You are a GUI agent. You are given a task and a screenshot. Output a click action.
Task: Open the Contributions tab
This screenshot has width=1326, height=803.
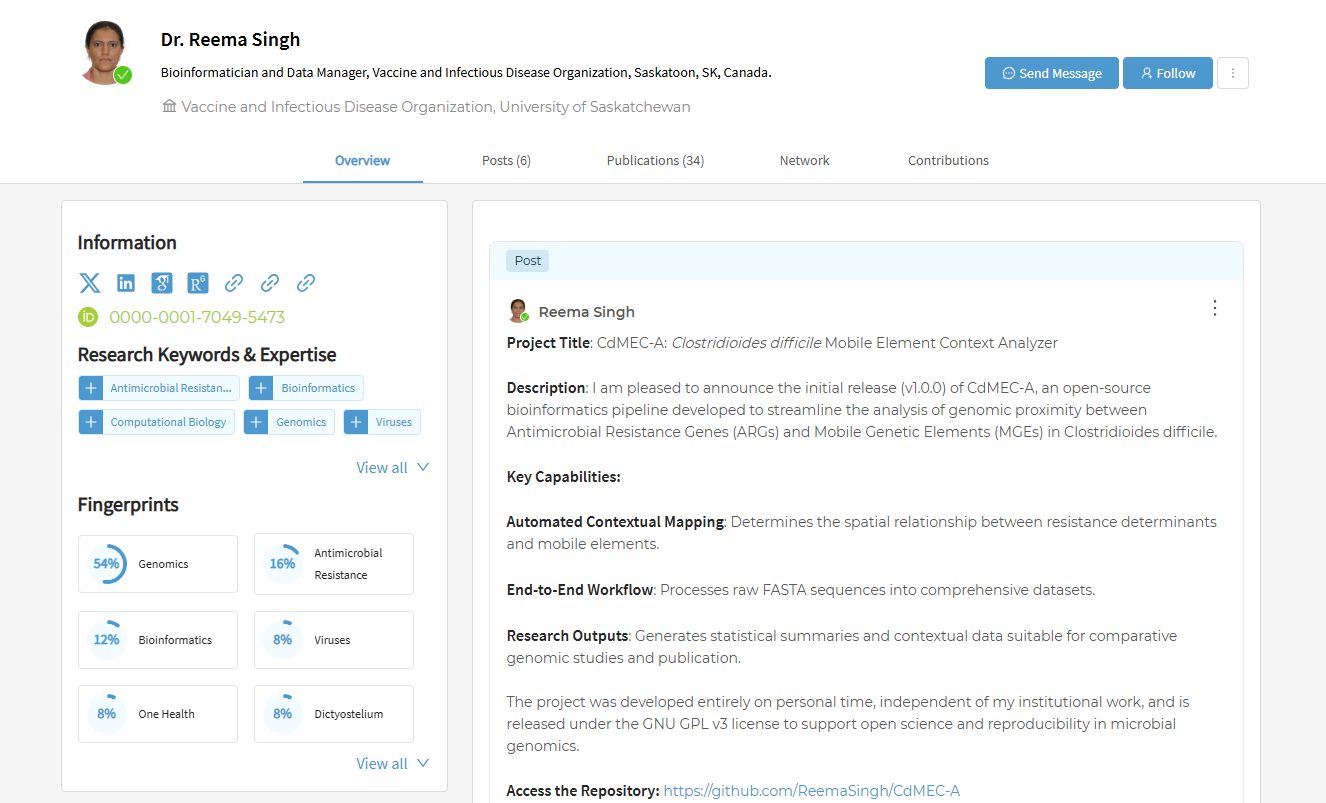[x=948, y=160]
